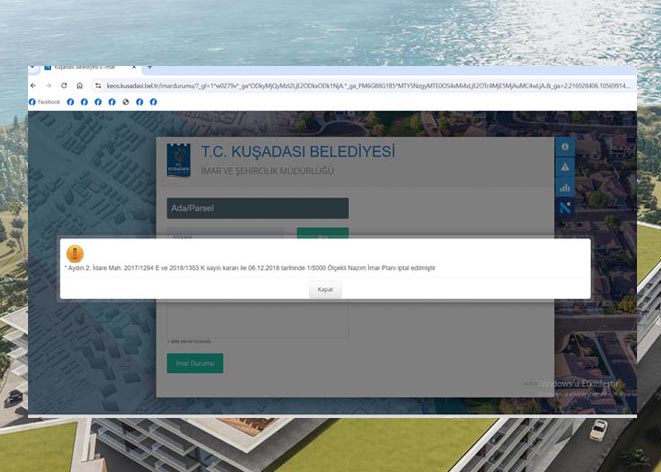The width and height of the screenshot is (661, 472).
Task: Click the bottom N-shaped icon in right sidebar
Action: coord(564,207)
